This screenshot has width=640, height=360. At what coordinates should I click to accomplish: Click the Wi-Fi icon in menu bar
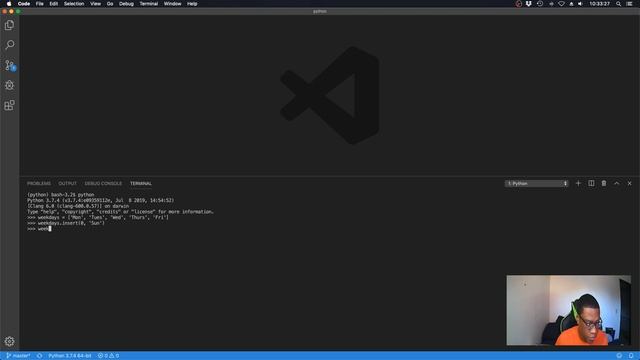pos(561,4)
